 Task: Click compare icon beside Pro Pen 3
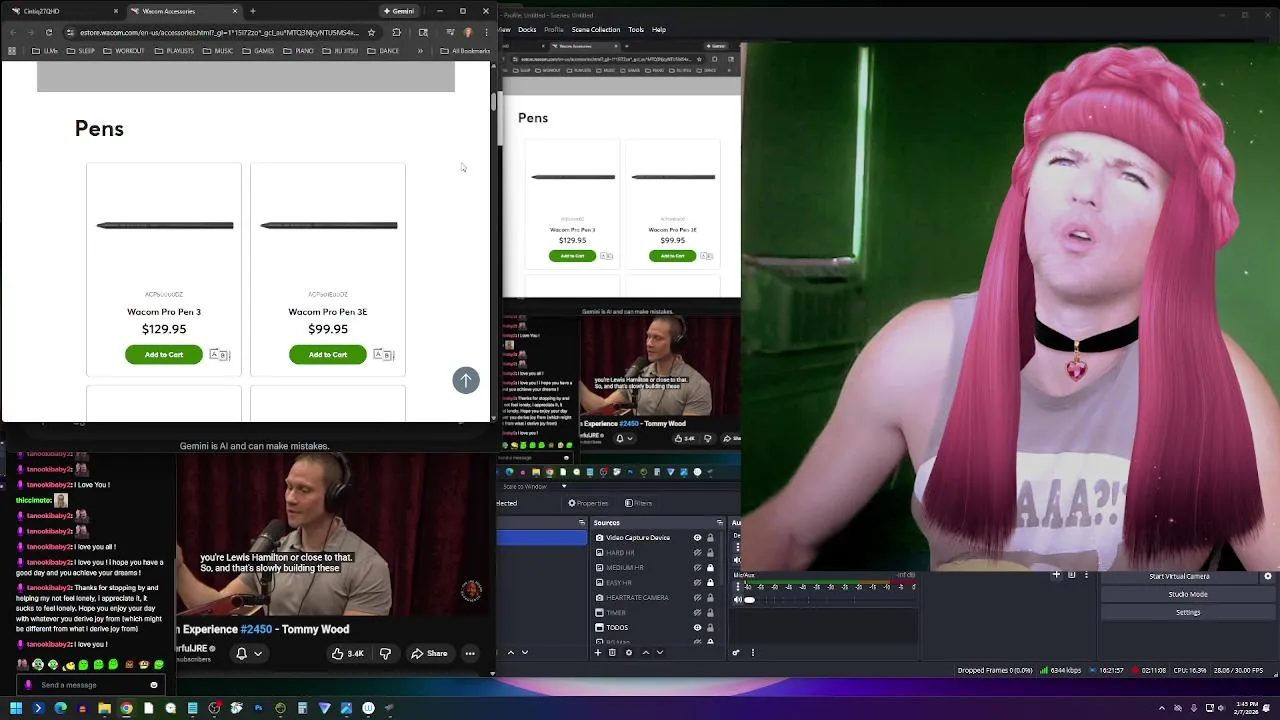[219, 355]
